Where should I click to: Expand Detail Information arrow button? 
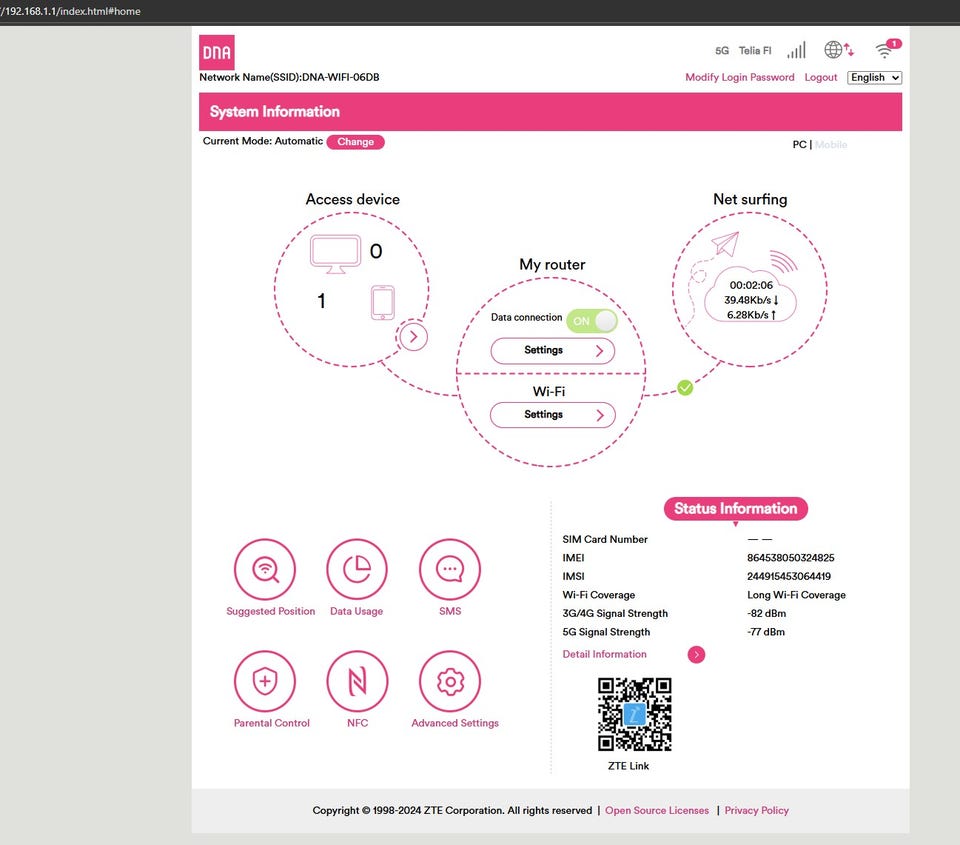click(x=696, y=655)
